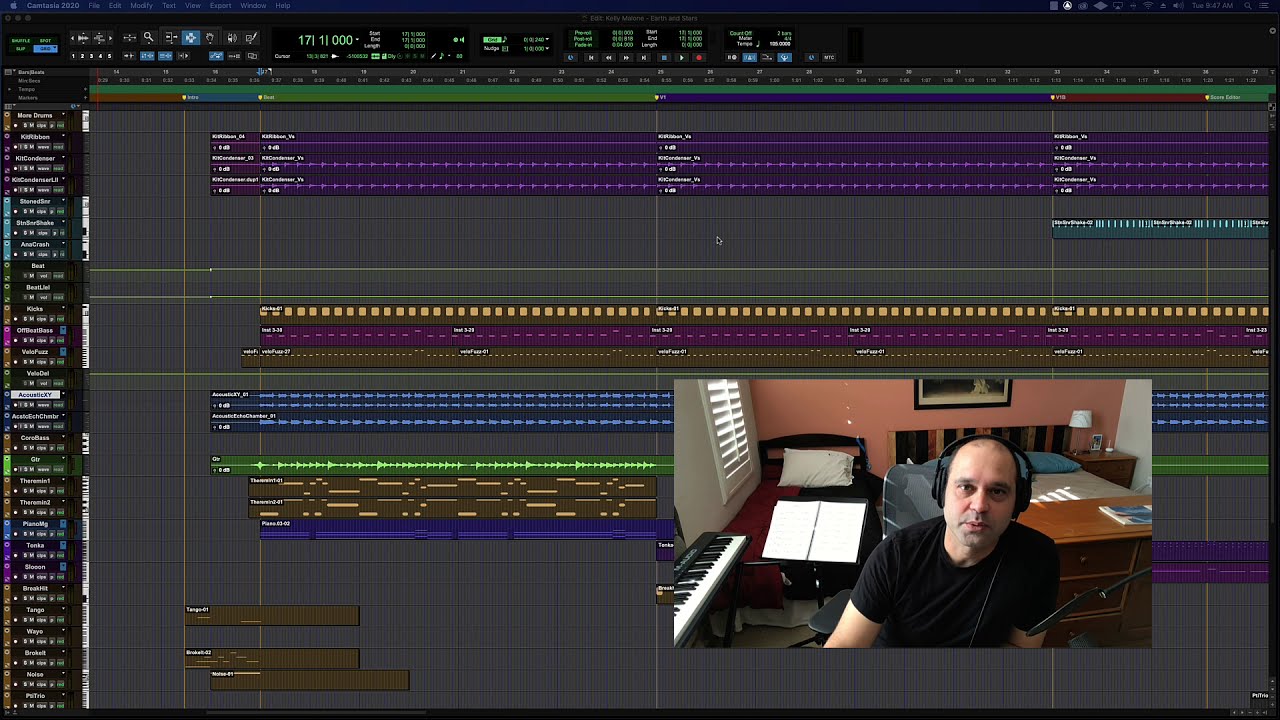
Task: Open the Nudge value dropdown
Action: pos(547,48)
